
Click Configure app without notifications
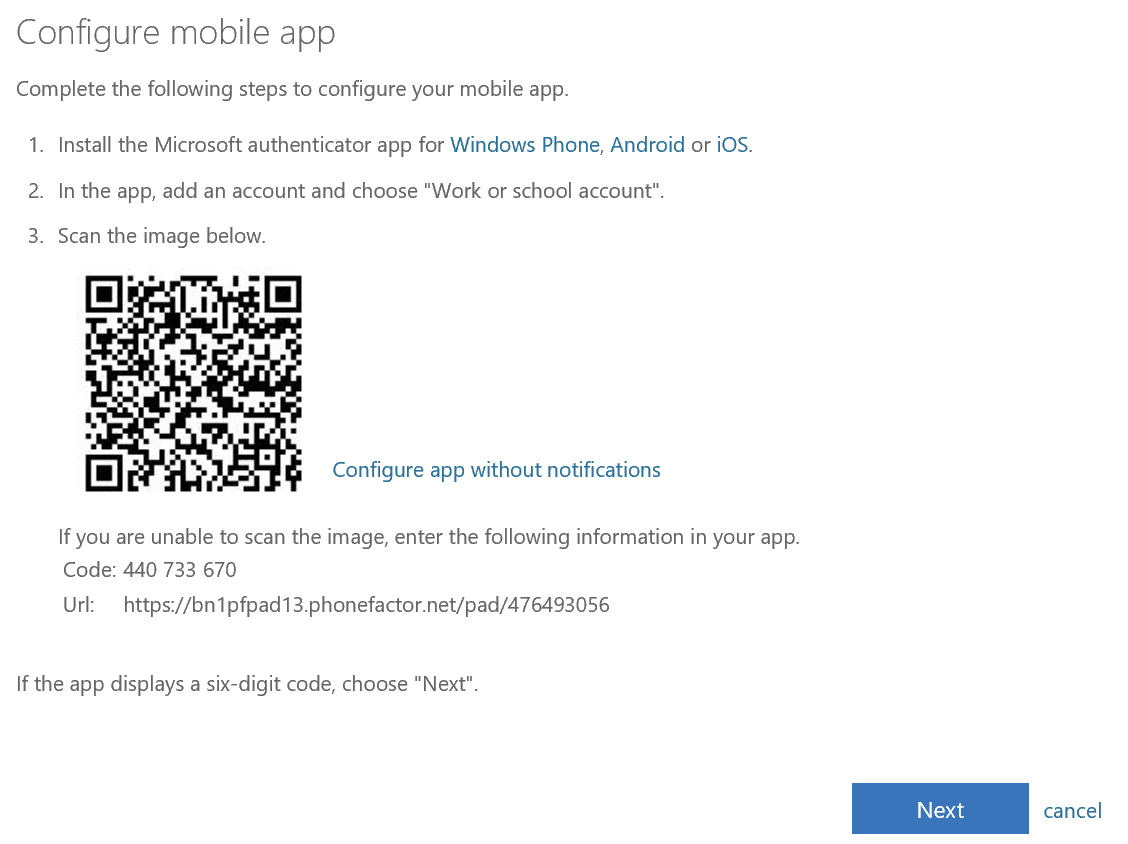coord(496,470)
